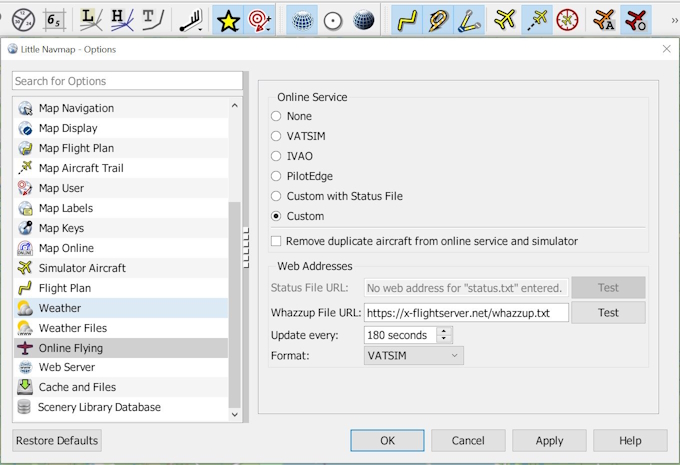Open the red target userpoint menu
680x465 pixels.
click(x=259, y=20)
